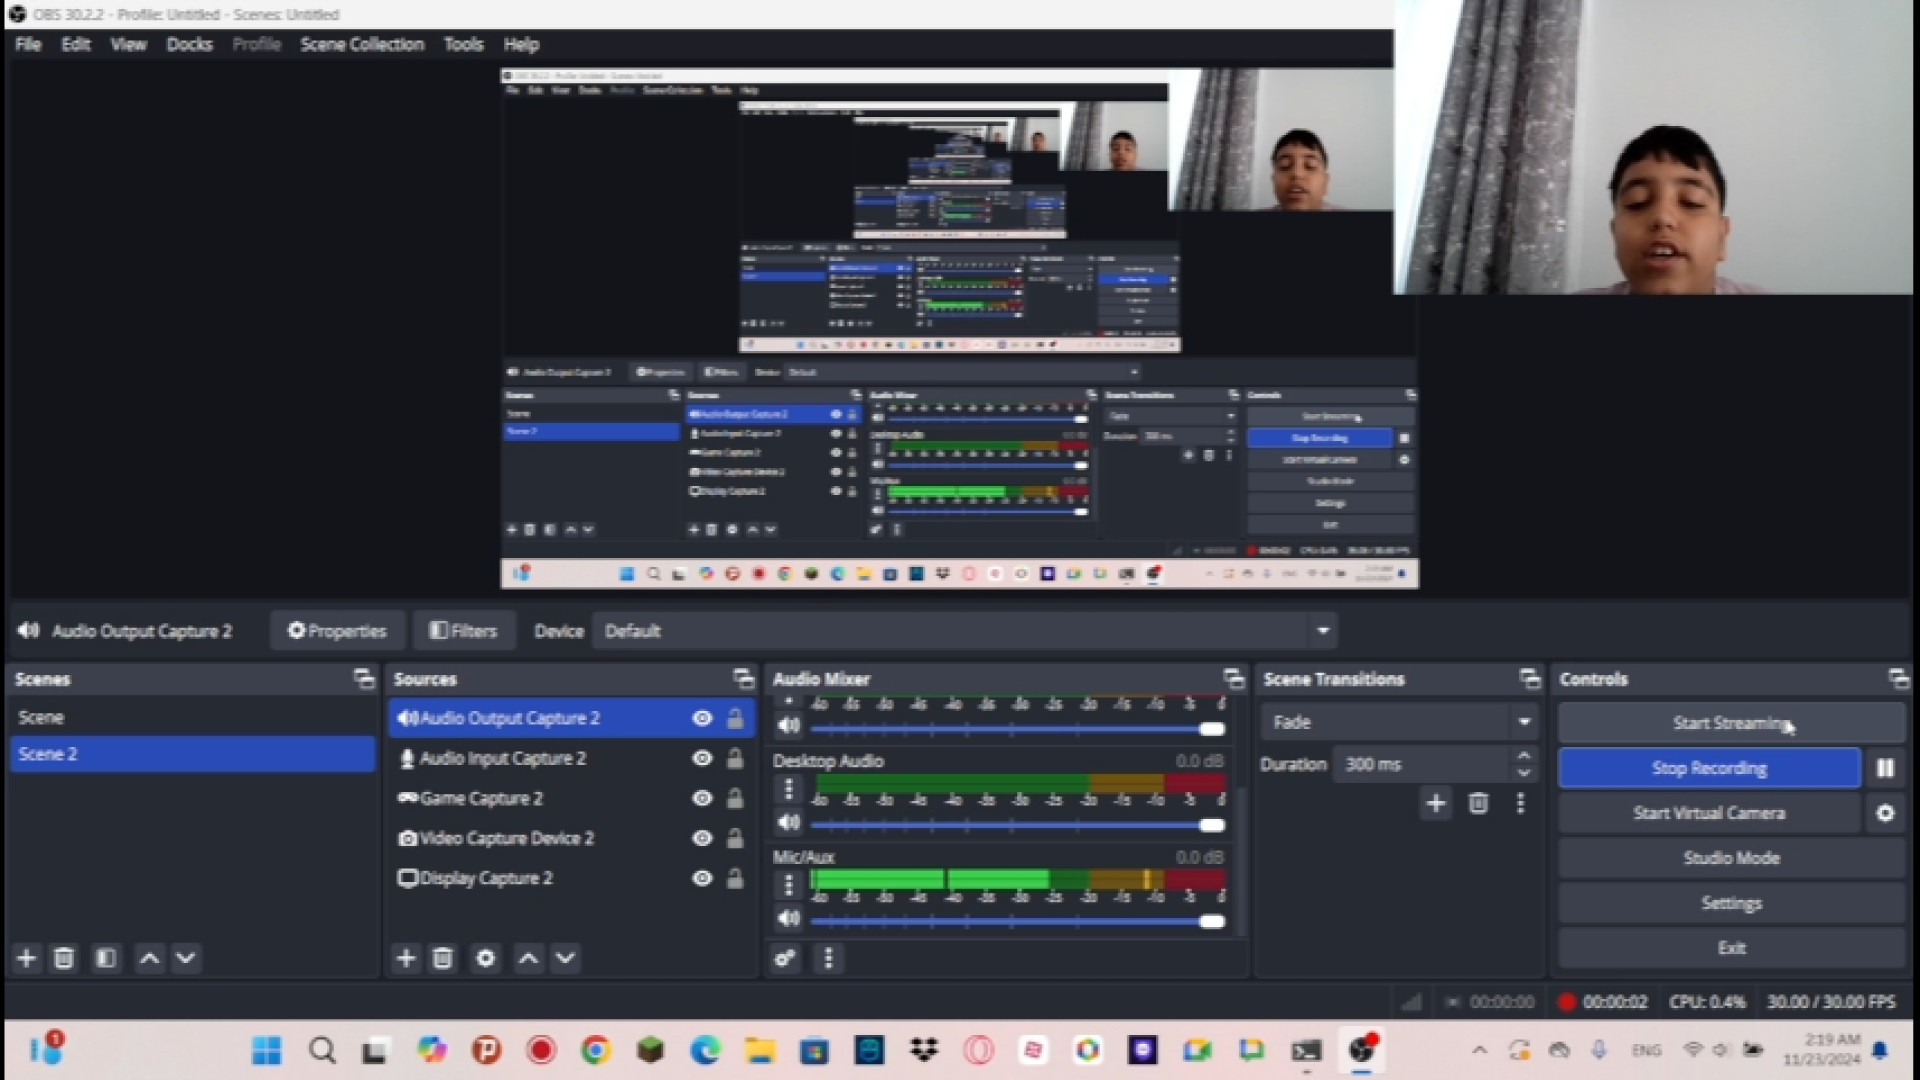Move scene down arrow in Scenes panel

coord(186,958)
